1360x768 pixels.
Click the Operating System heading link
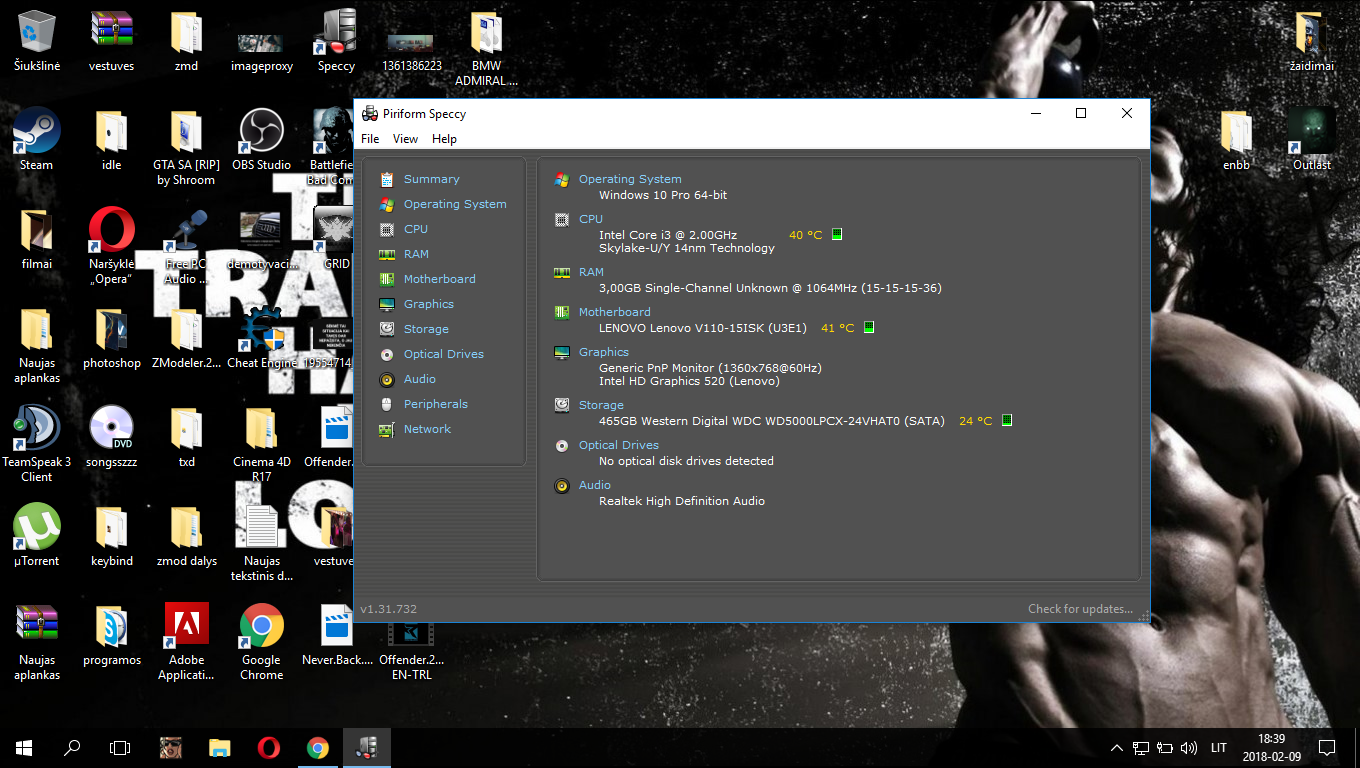coord(629,179)
